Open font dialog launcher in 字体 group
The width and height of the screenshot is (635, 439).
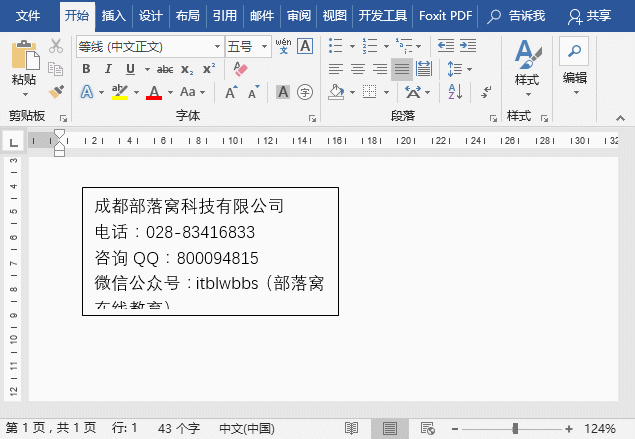click(312, 118)
